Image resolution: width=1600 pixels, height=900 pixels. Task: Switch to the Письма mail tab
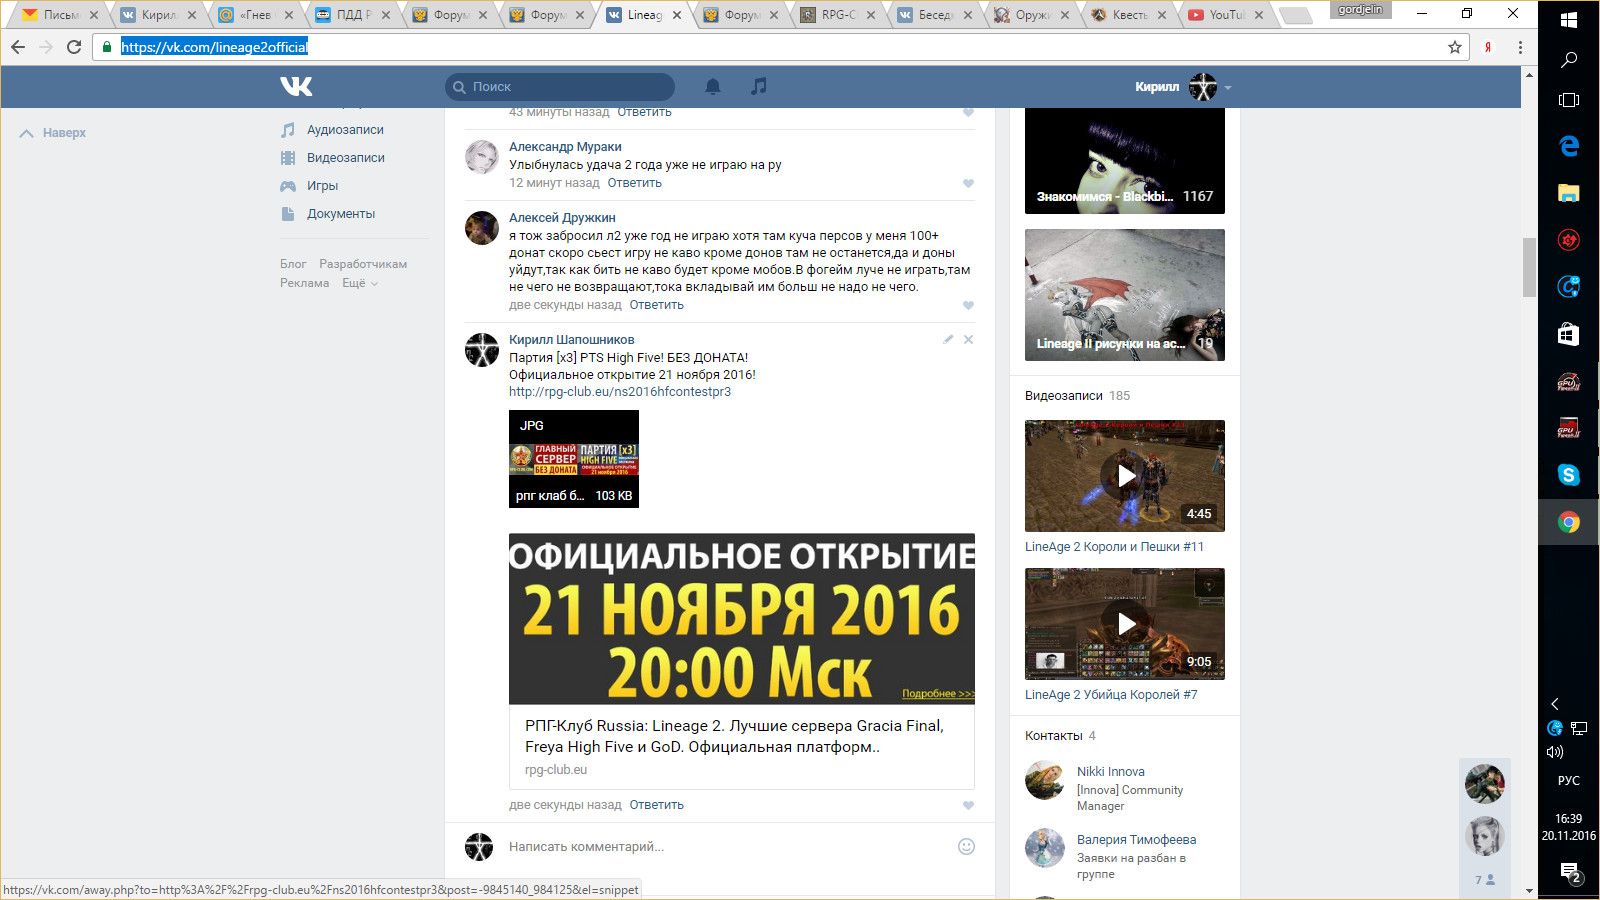(59, 15)
